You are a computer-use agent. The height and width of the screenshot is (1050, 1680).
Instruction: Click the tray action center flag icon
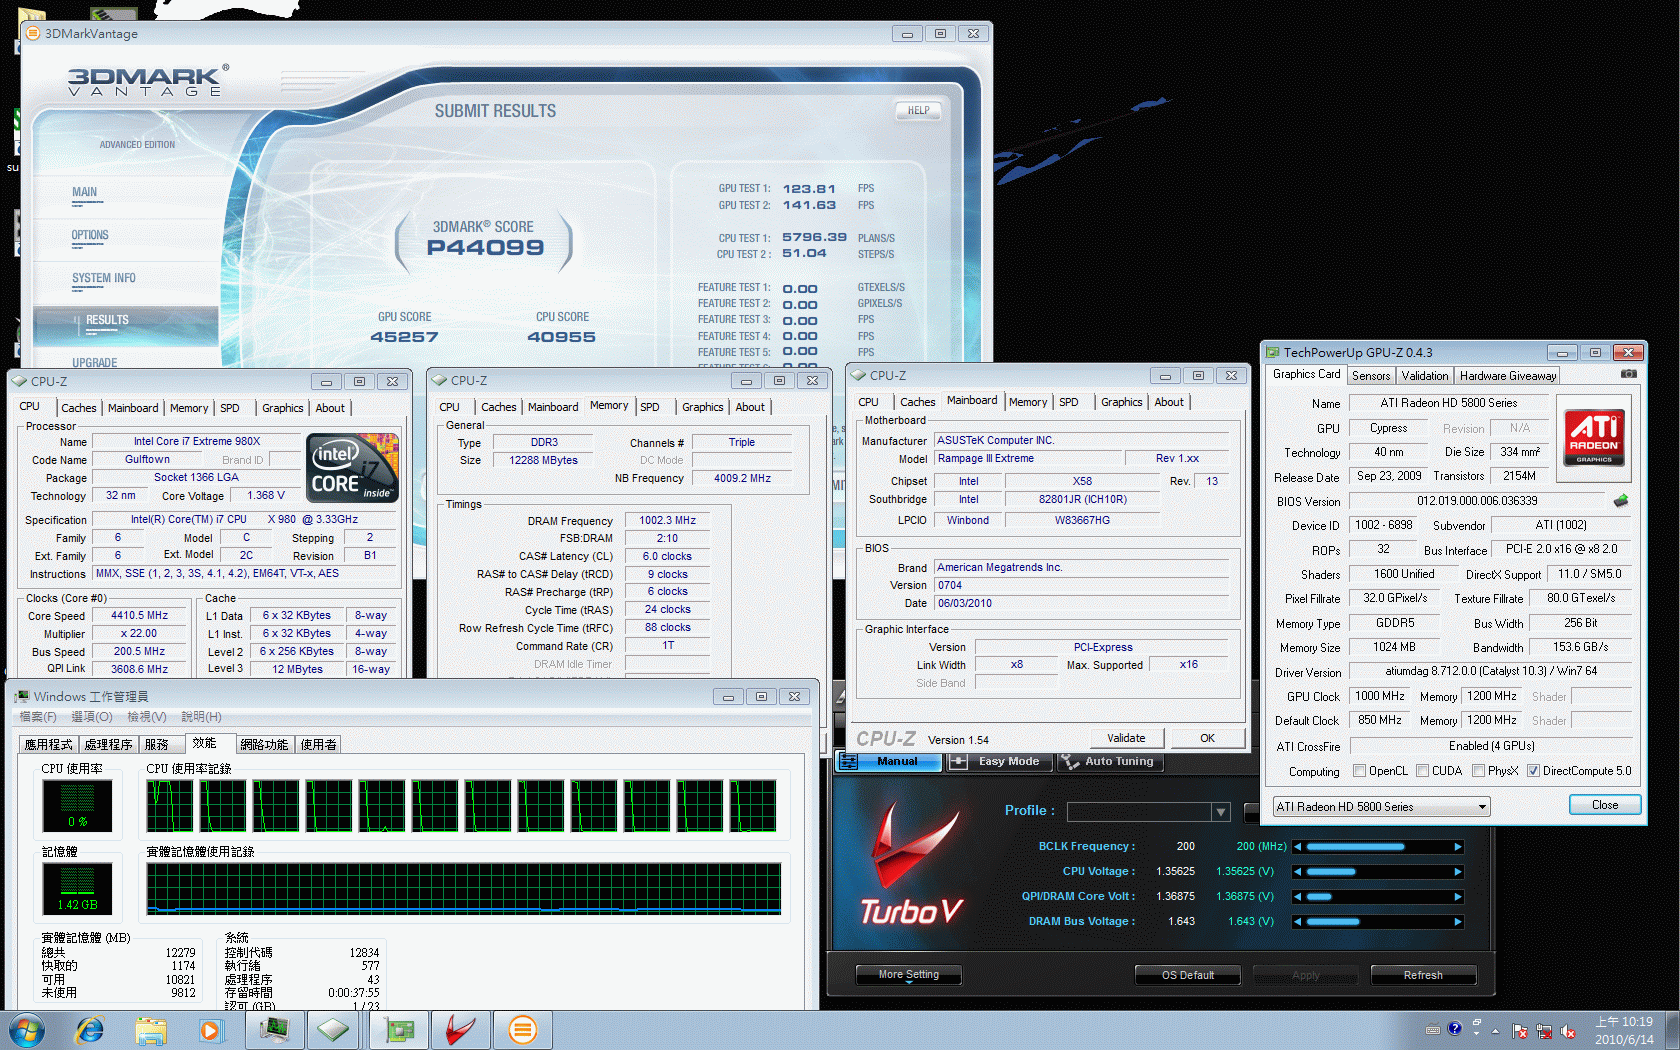1520,1031
